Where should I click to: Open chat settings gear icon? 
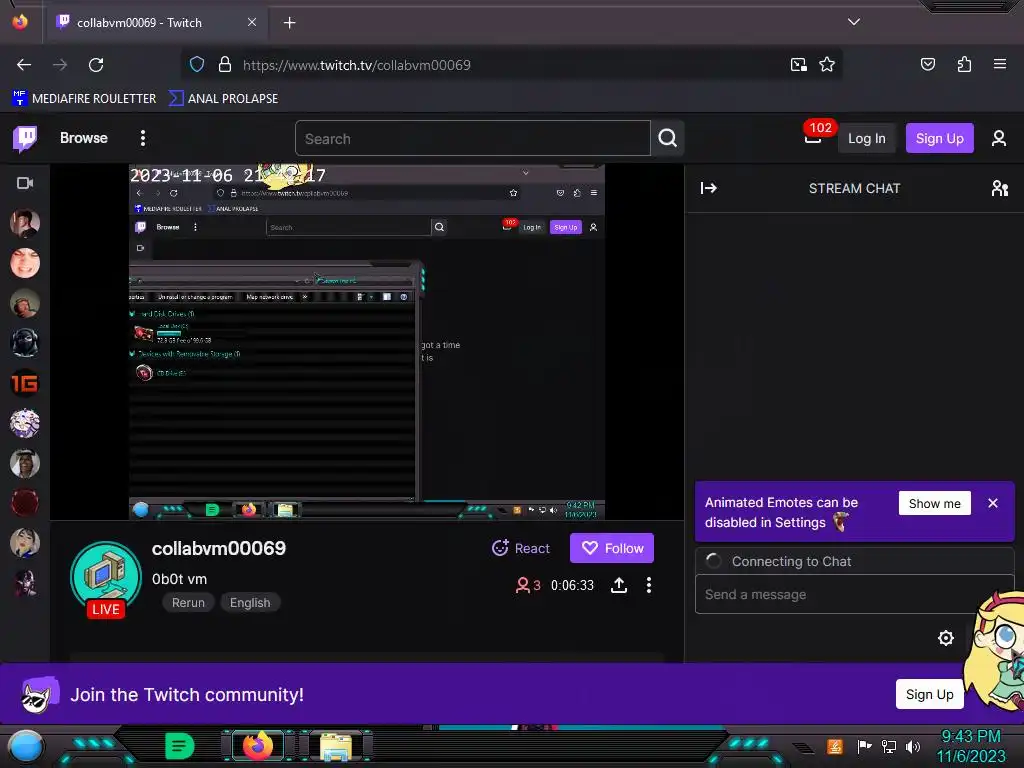945,638
